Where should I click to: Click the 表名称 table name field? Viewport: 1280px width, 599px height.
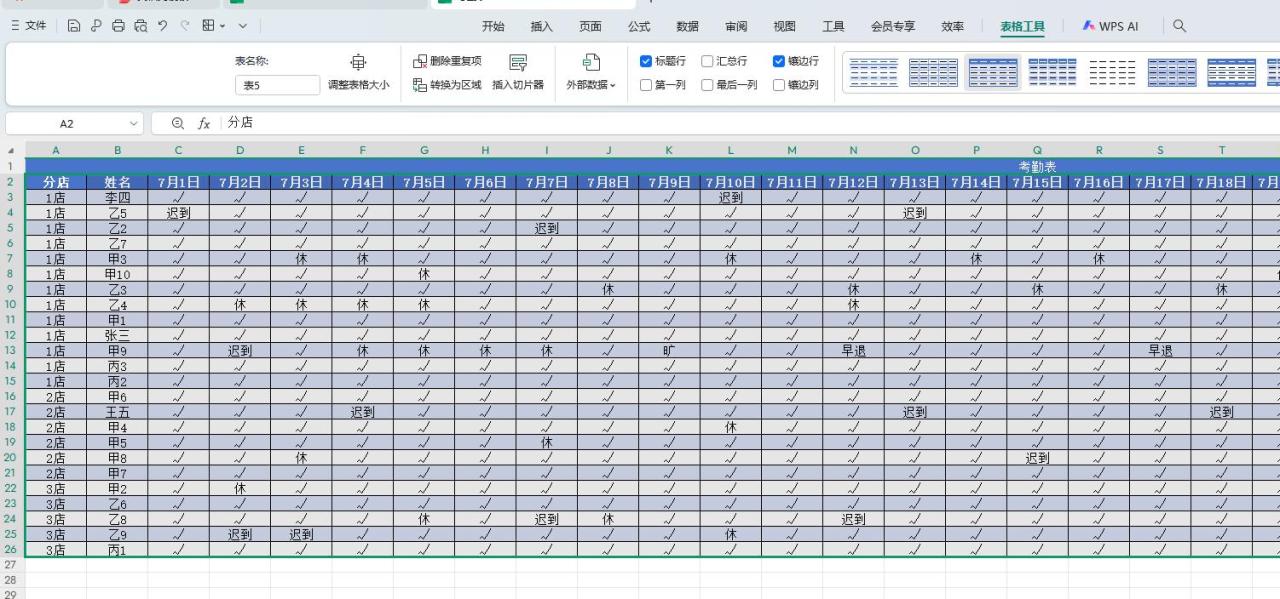click(x=277, y=85)
